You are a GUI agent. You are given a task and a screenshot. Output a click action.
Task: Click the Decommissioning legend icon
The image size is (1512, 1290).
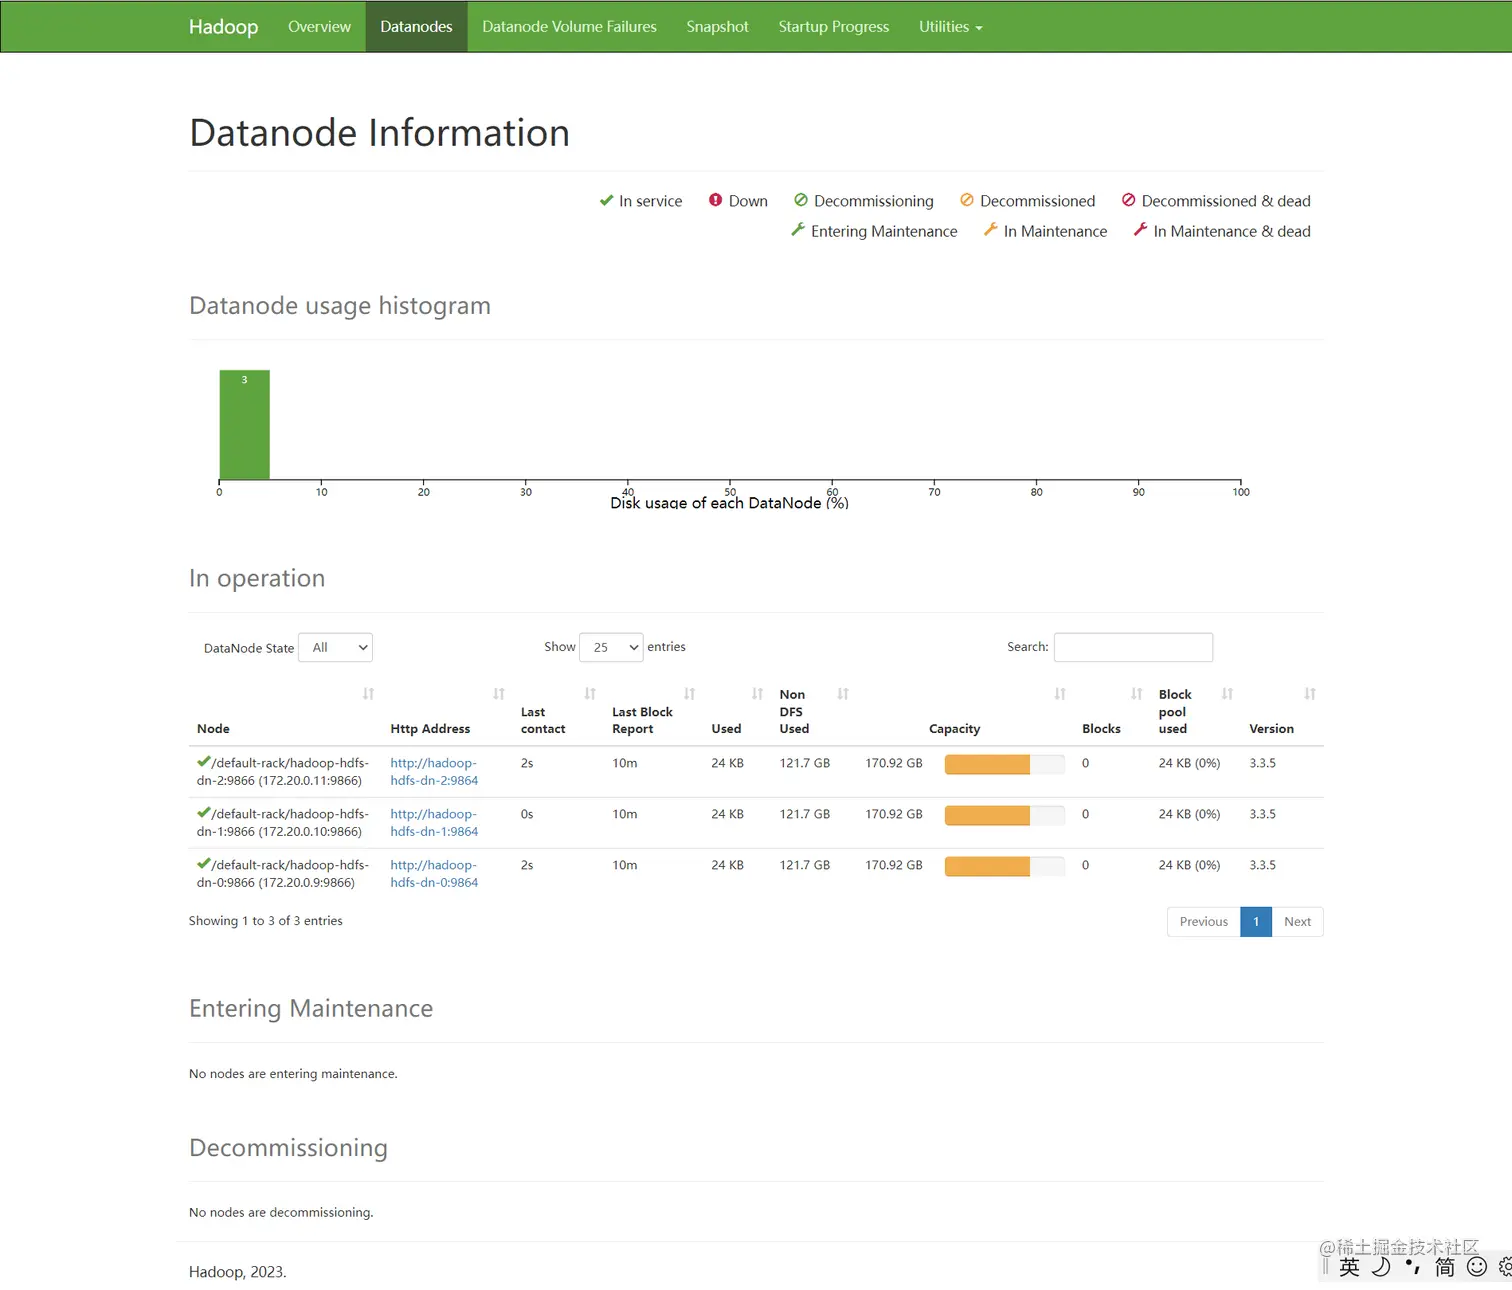point(800,200)
